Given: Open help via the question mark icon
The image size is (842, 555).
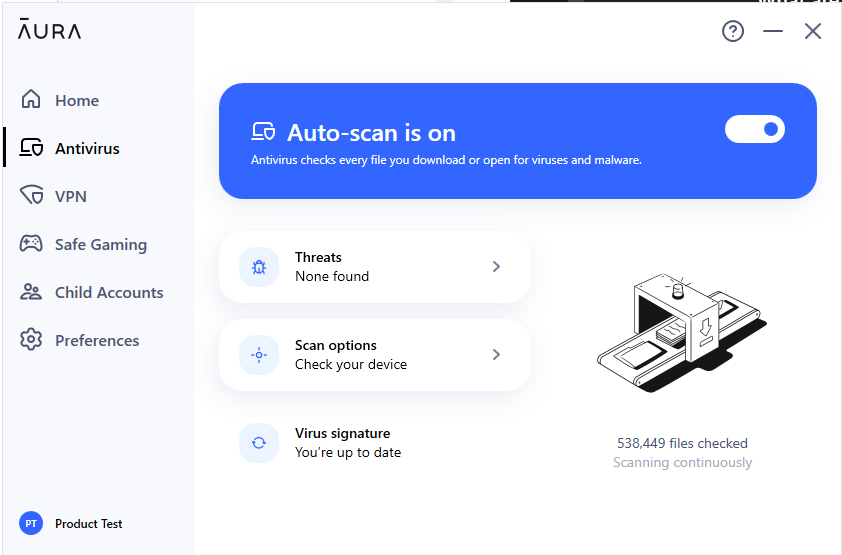Looking at the screenshot, I should [732, 31].
